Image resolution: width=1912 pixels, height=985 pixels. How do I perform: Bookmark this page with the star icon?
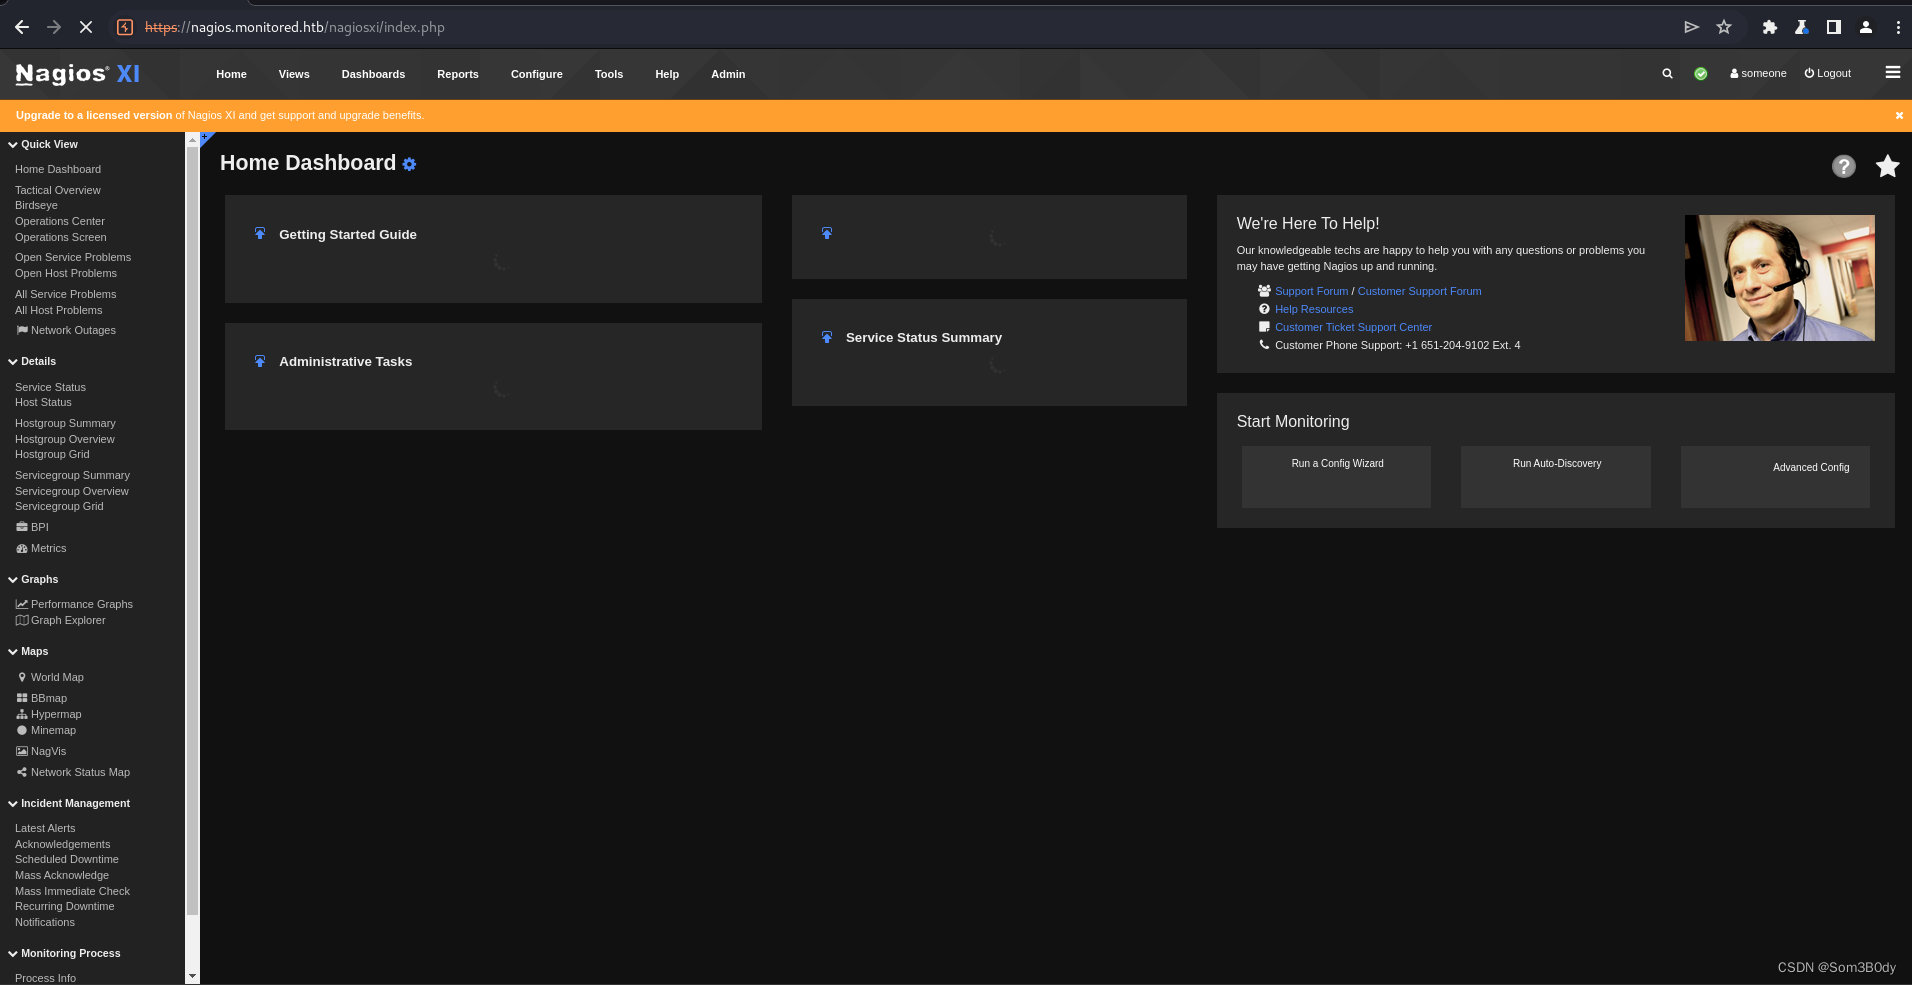tap(1724, 27)
